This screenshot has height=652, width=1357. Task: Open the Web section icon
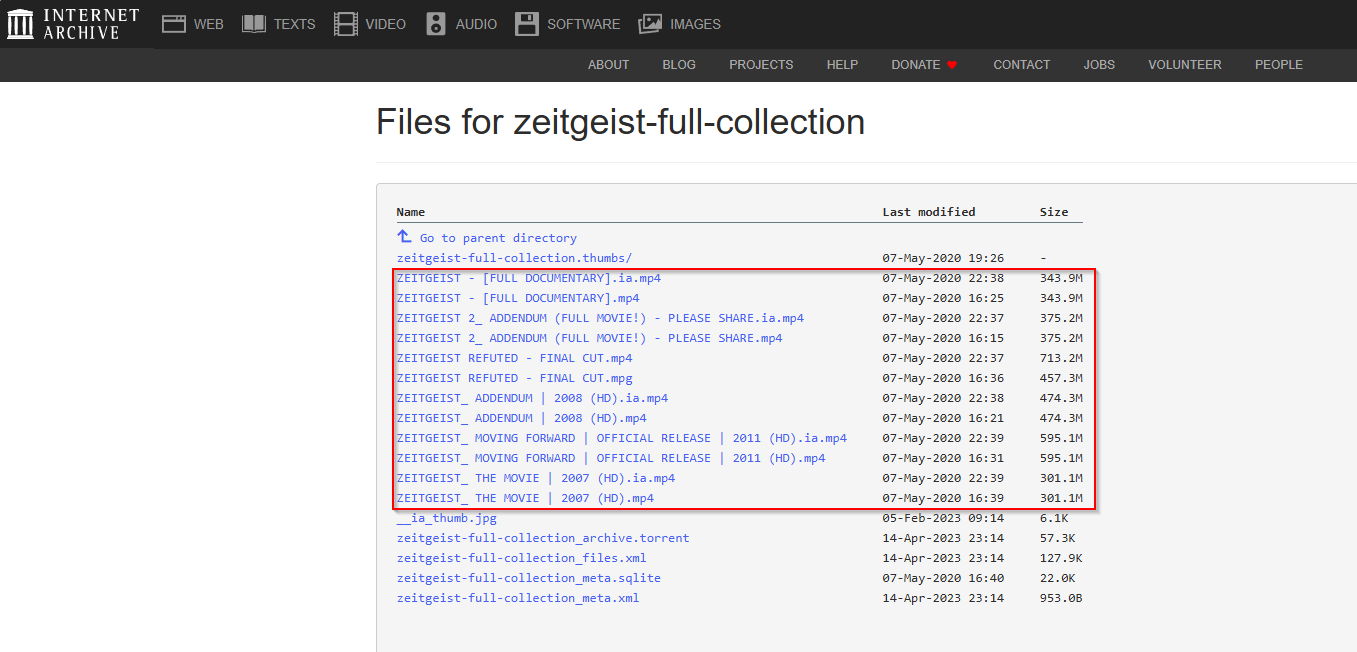pos(174,24)
